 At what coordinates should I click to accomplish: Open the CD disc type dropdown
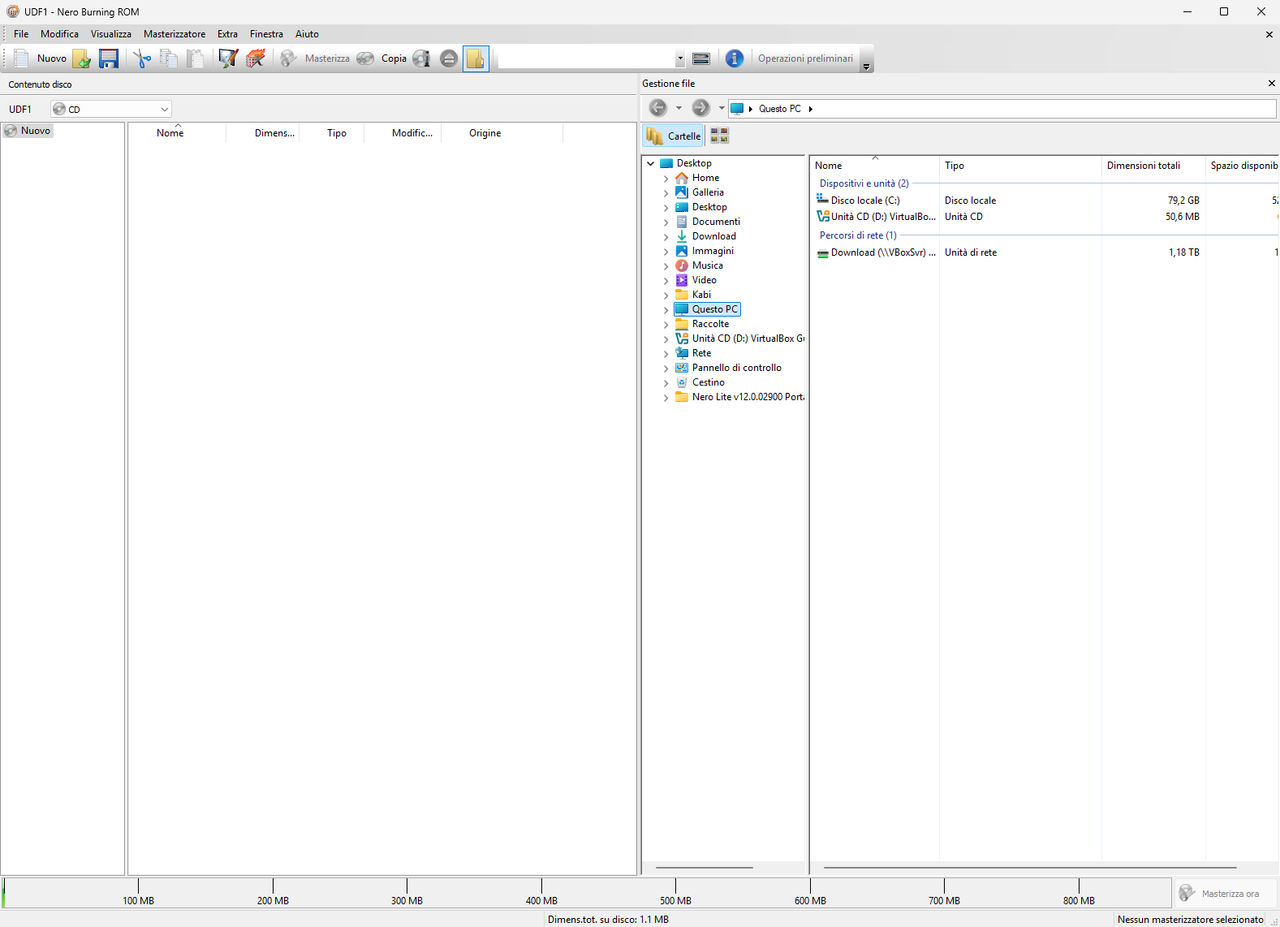(111, 109)
